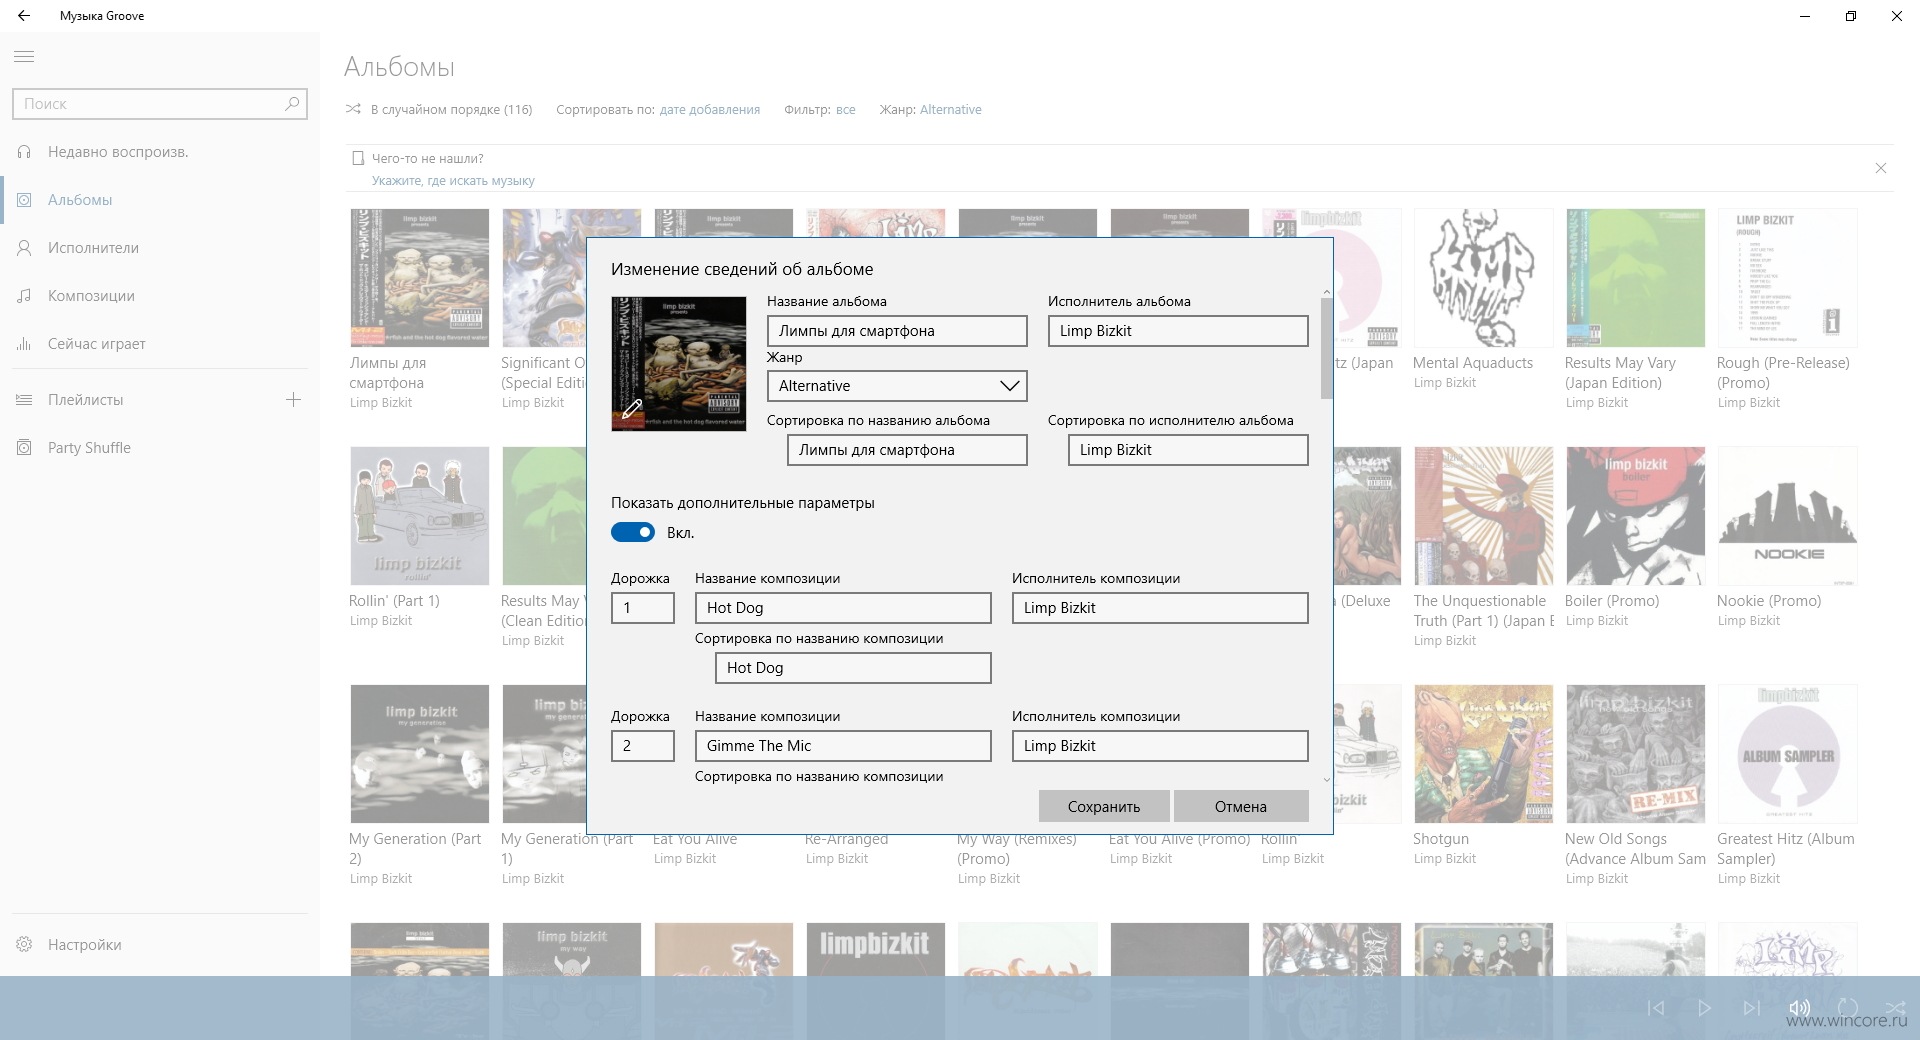Click the 'Hot Dog' composition name field
This screenshot has height=1040, width=1920.
click(843, 608)
